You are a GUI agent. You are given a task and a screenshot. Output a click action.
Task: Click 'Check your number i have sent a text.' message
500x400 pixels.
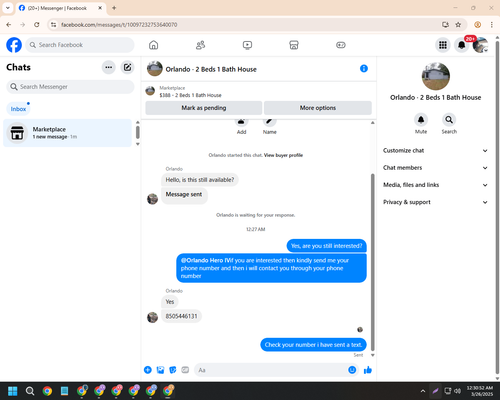[x=313, y=345]
